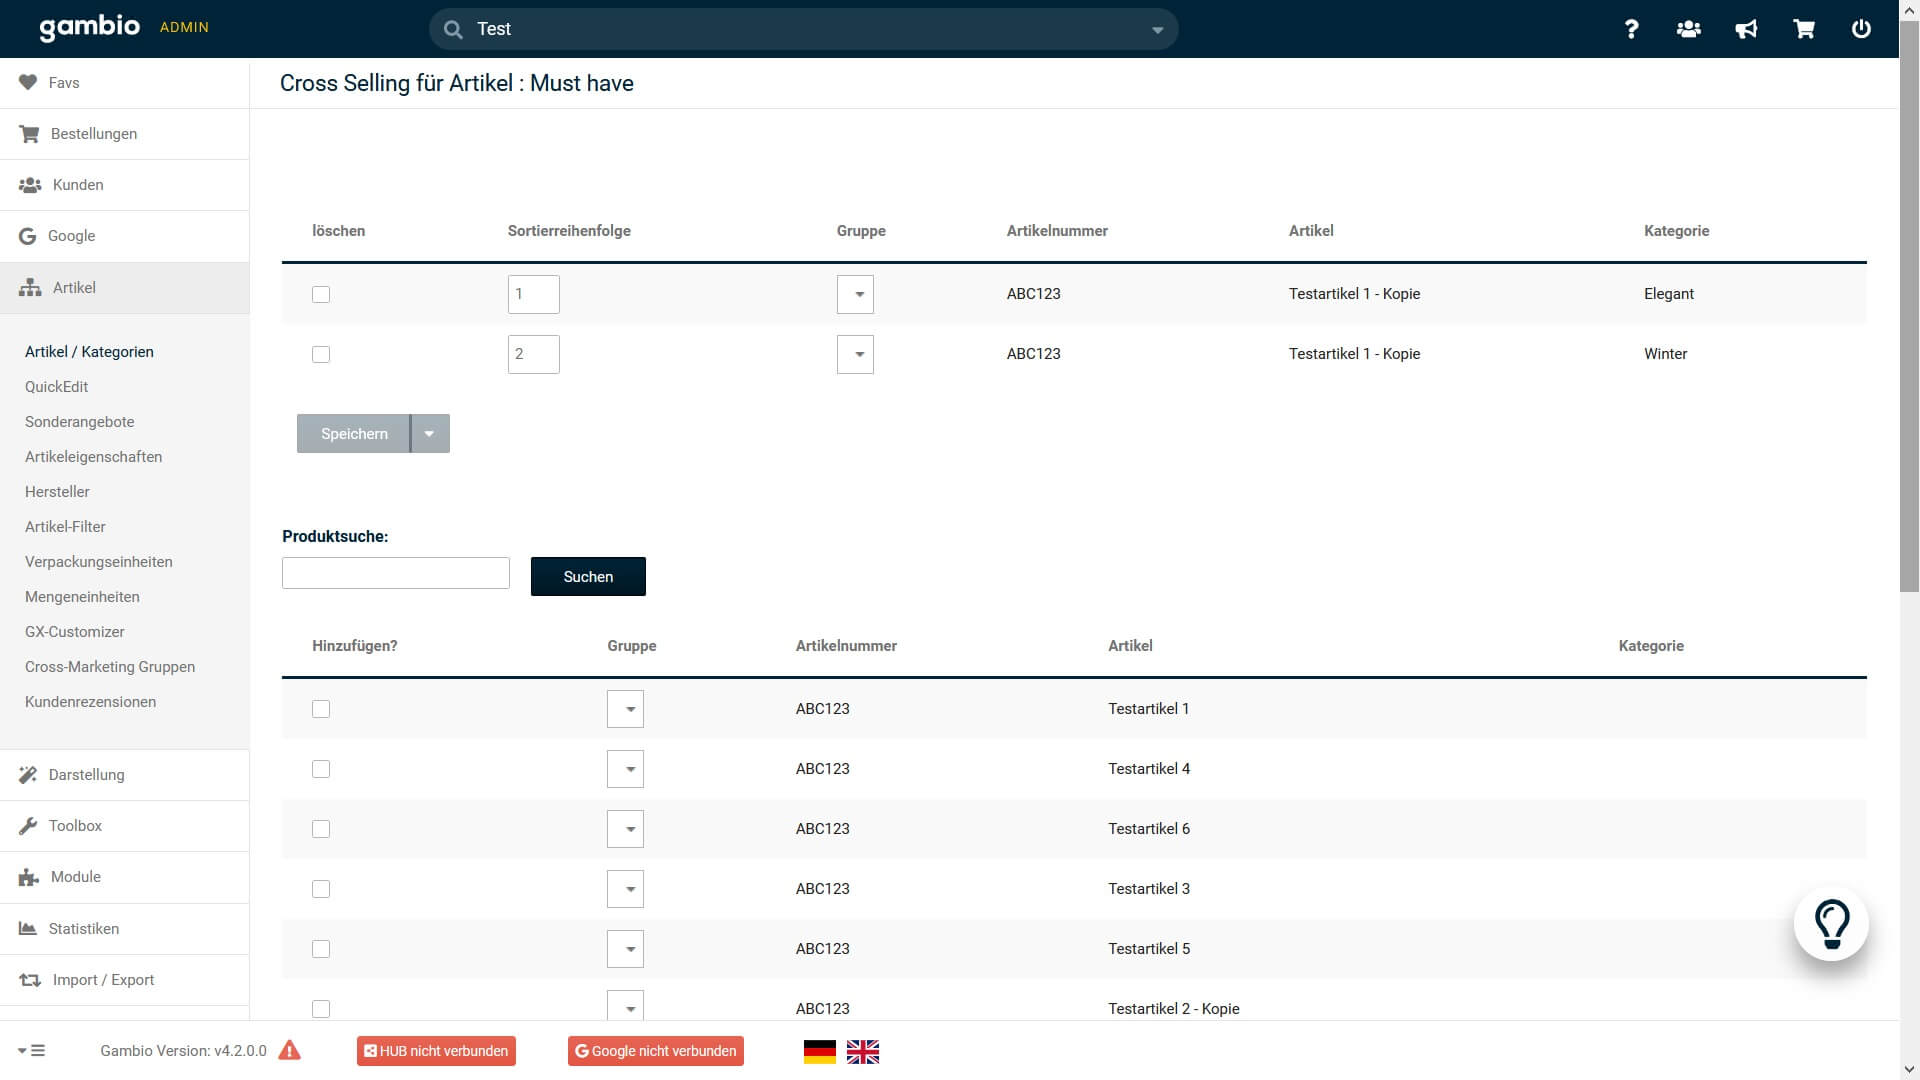
Task: Open the announcements megaphone icon
Action: [1746, 29]
